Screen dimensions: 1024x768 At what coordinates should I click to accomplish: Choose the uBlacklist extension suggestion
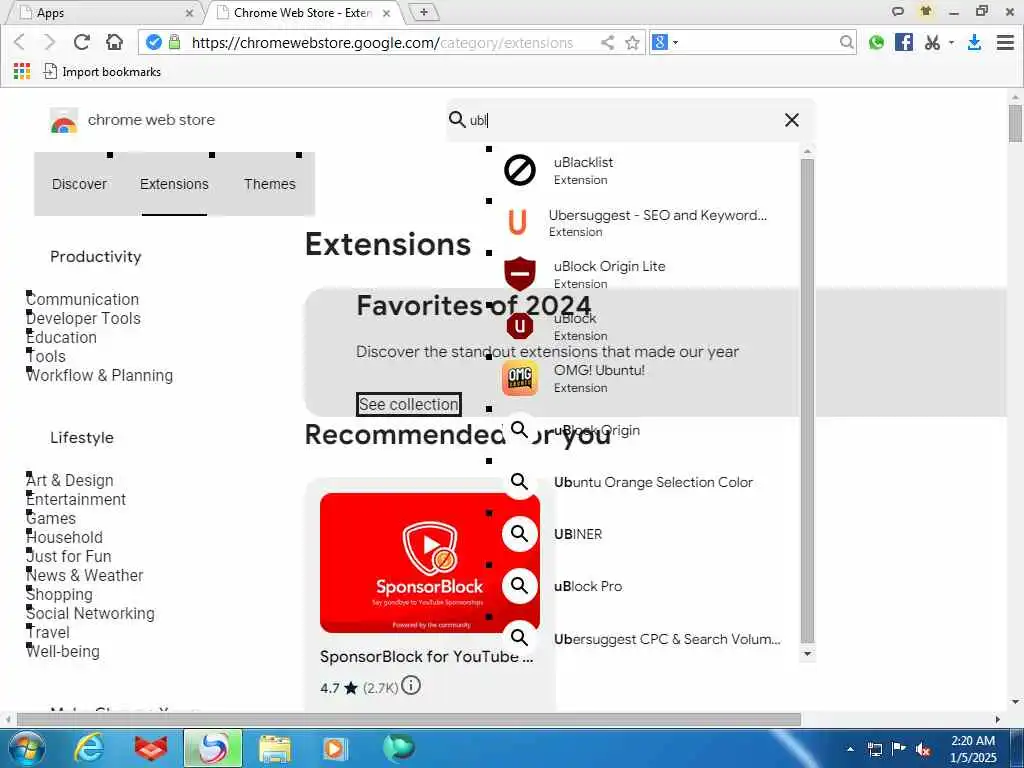(x=643, y=170)
